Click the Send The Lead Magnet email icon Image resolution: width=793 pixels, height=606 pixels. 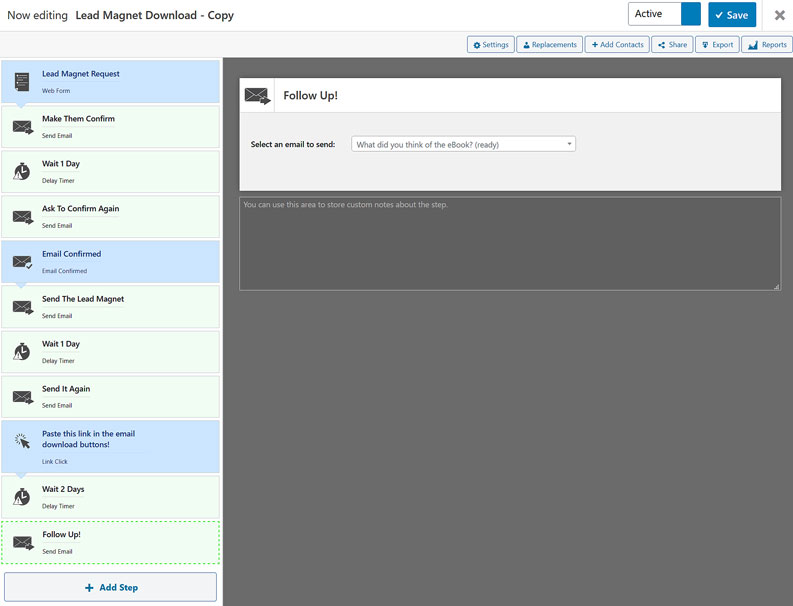(x=22, y=307)
